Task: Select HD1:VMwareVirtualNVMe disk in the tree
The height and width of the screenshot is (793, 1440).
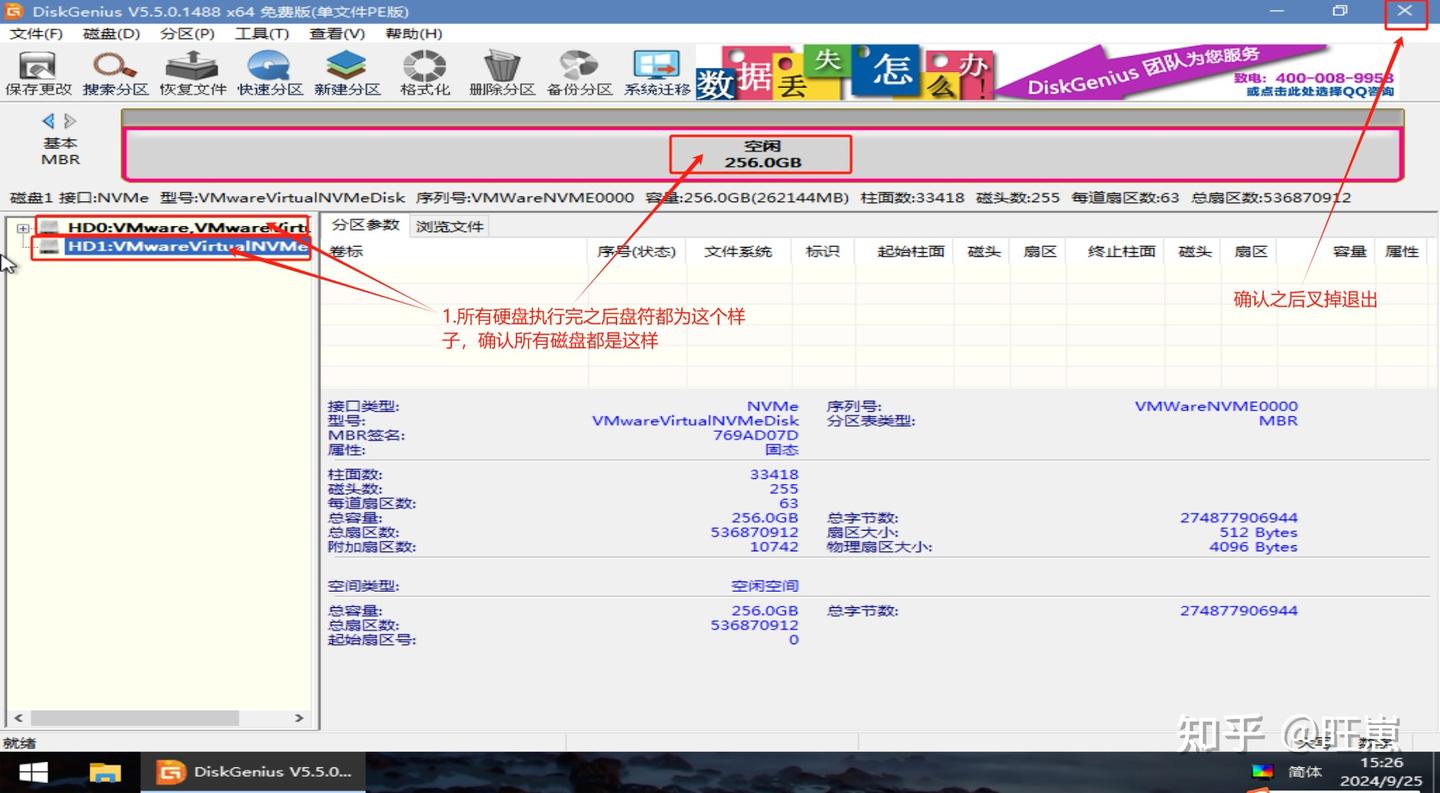Action: (187, 247)
